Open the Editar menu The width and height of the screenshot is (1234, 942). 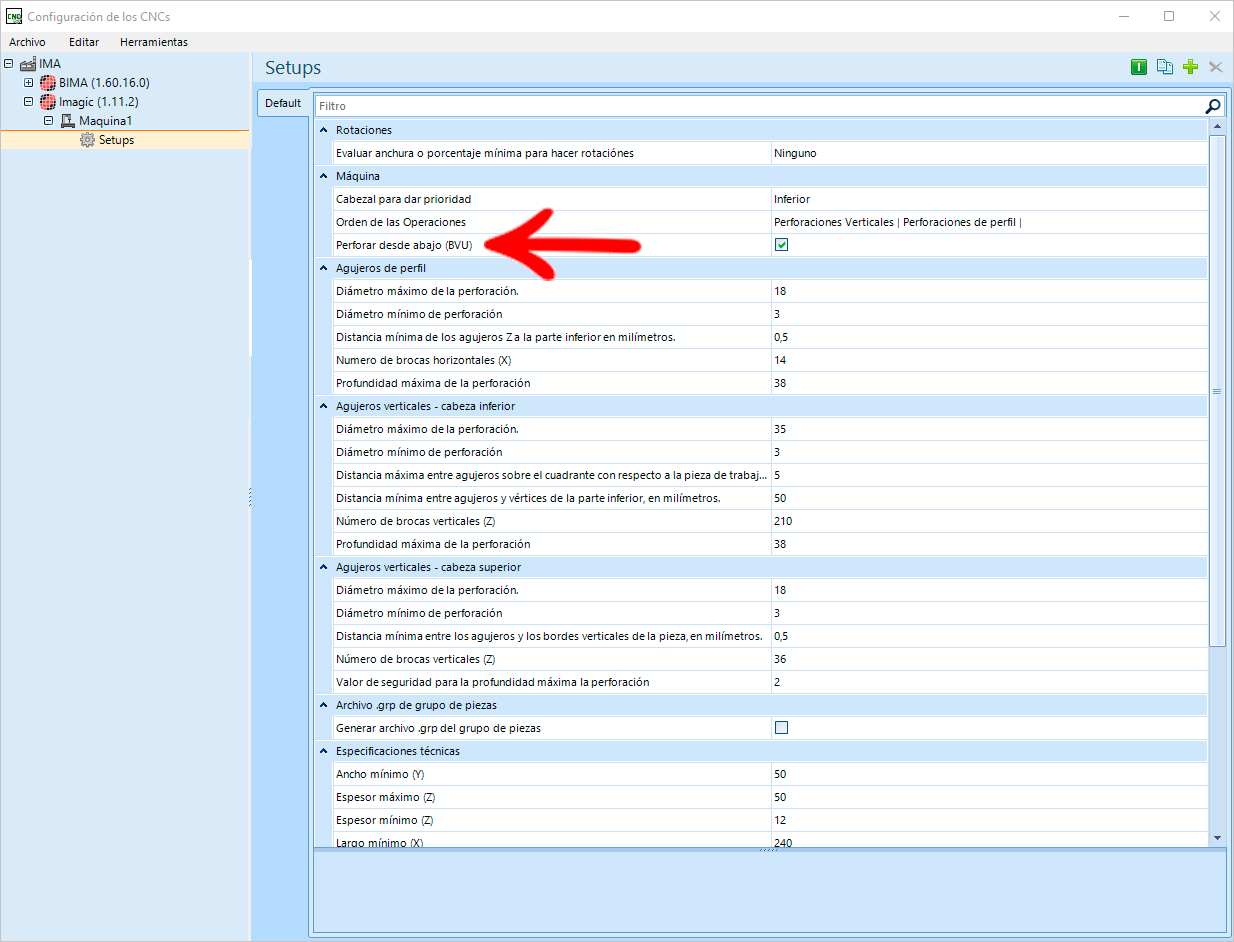point(84,42)
